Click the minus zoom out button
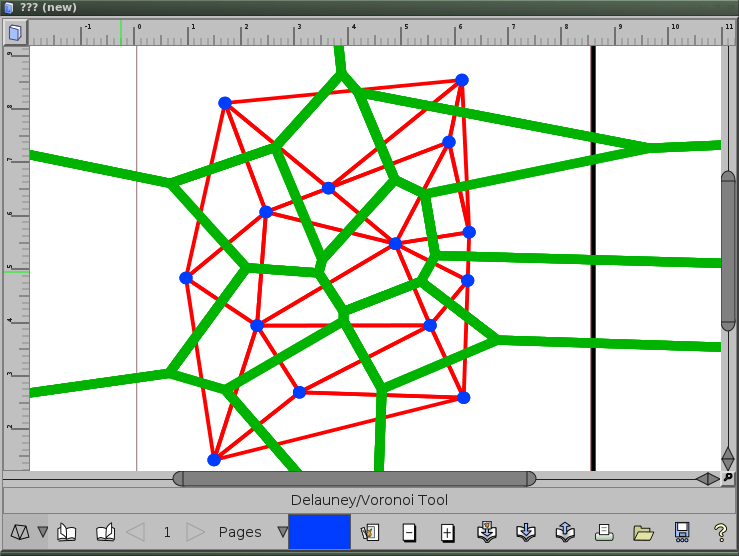The height and width of the screenshot is (556, 739). (x=409, y=532)
